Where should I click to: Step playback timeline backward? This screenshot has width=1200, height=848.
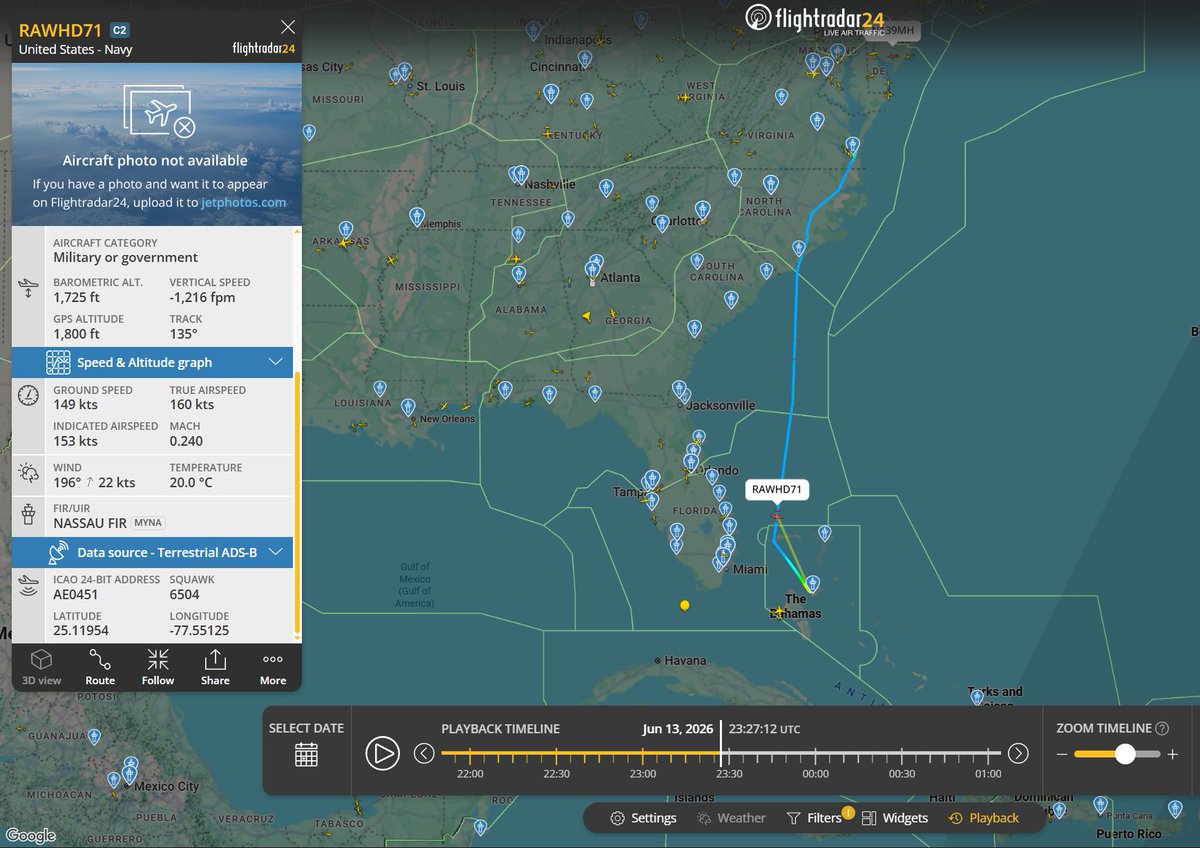tap(424, 753)
